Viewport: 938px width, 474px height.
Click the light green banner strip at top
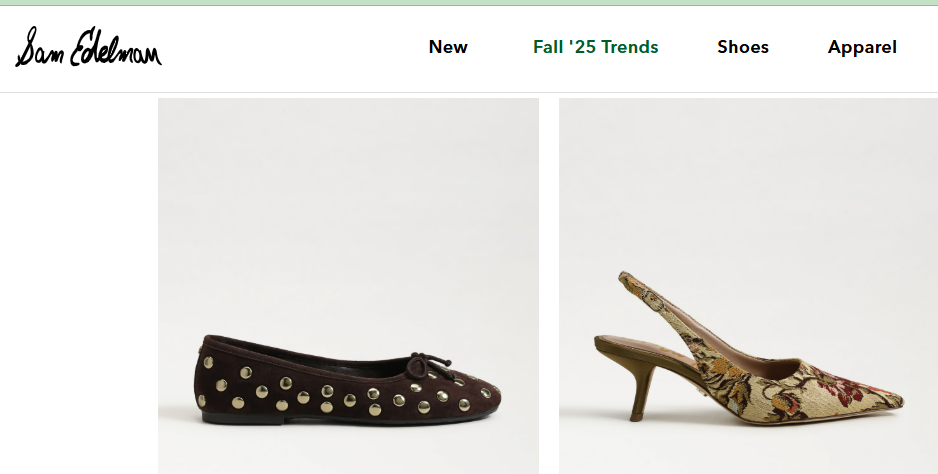tap(469, 3)
